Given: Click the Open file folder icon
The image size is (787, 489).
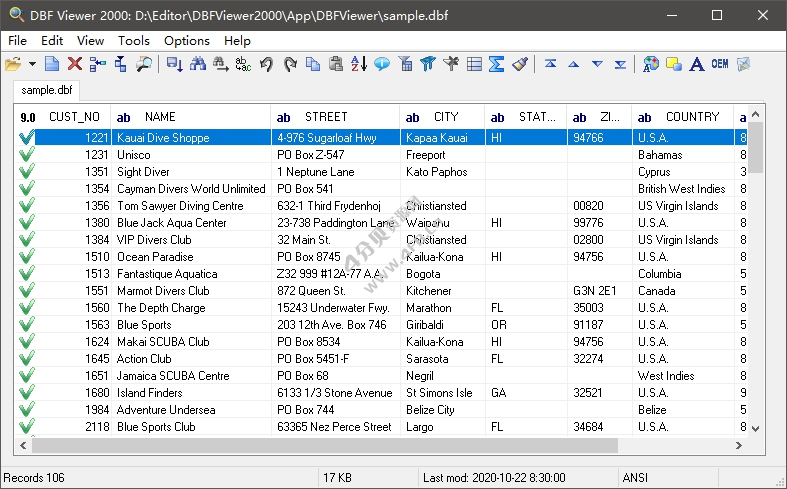Looking at the screenshot, I should (x=12, y=64).
